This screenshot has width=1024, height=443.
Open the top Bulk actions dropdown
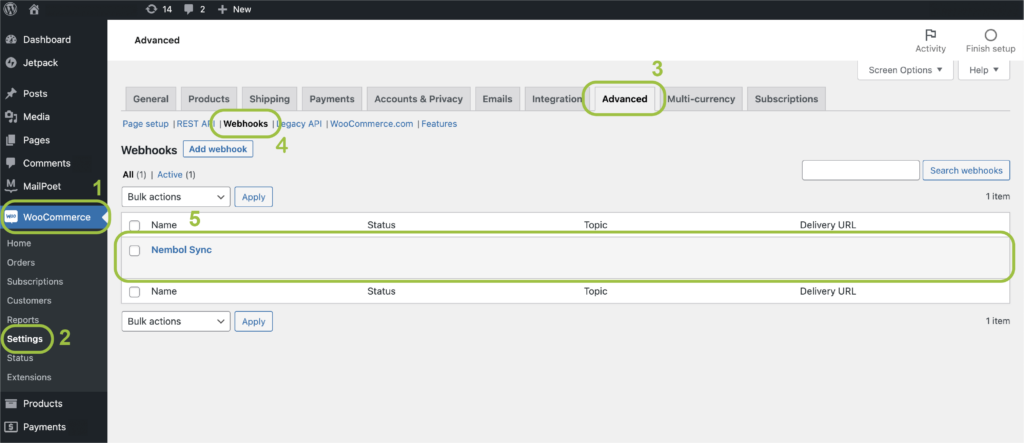[176, 197]
